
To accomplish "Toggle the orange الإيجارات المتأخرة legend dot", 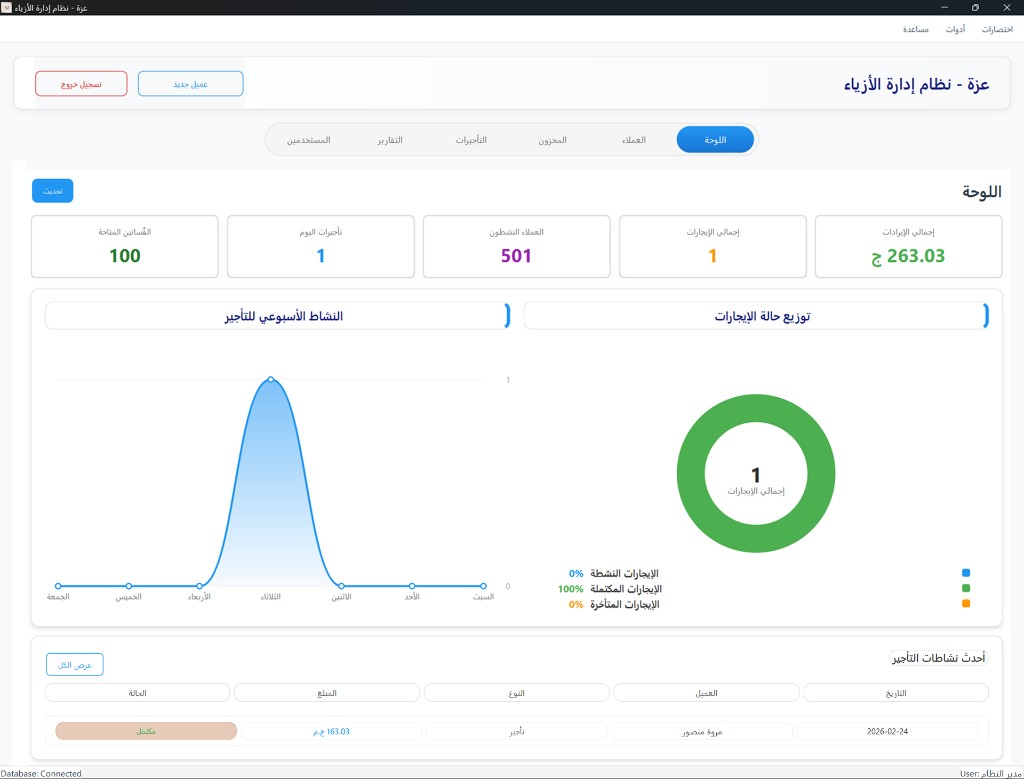I will point(965,604).
